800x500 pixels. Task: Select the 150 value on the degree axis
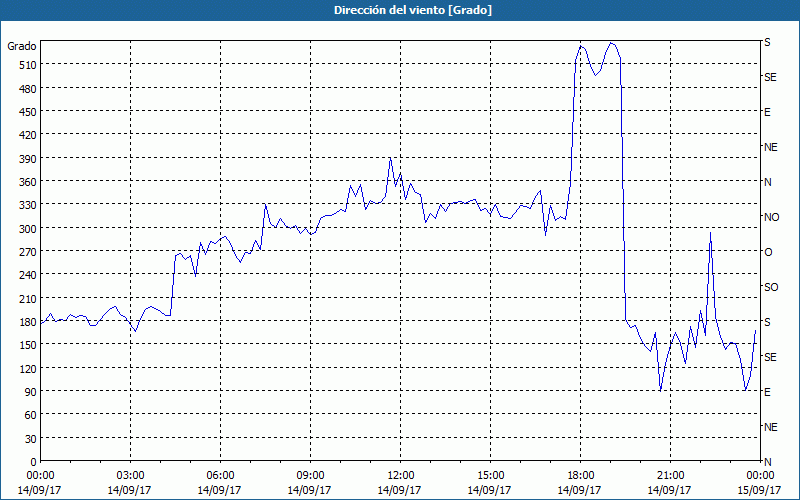click(28, 345)
